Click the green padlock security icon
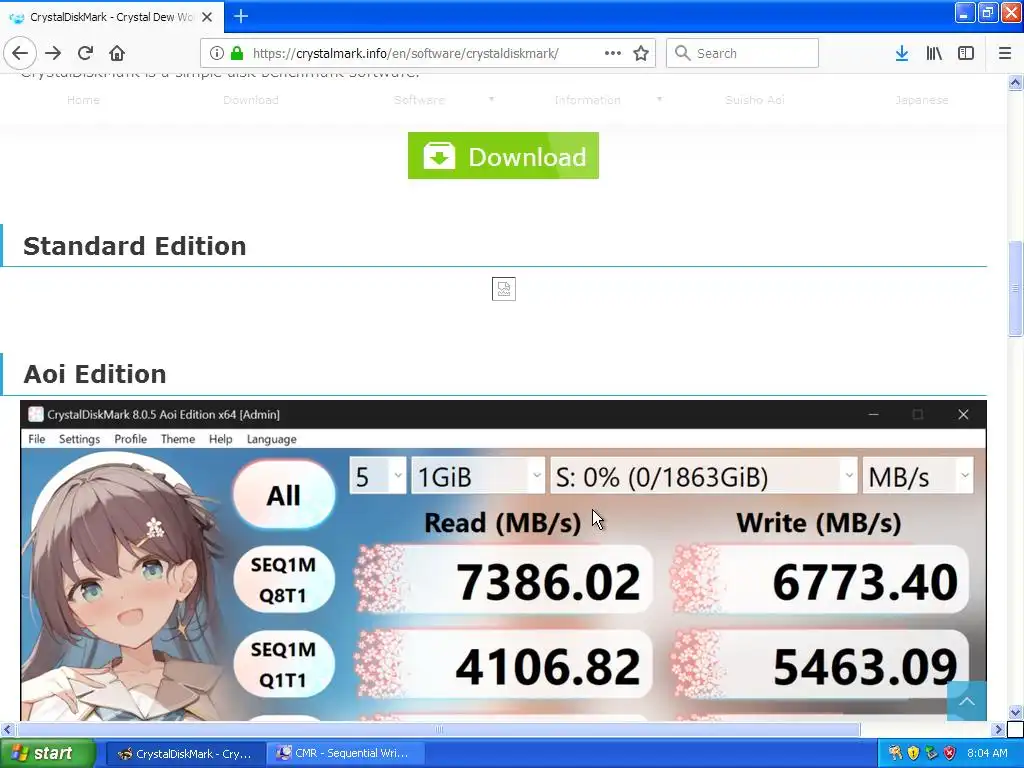 click(x=237, y=53)
